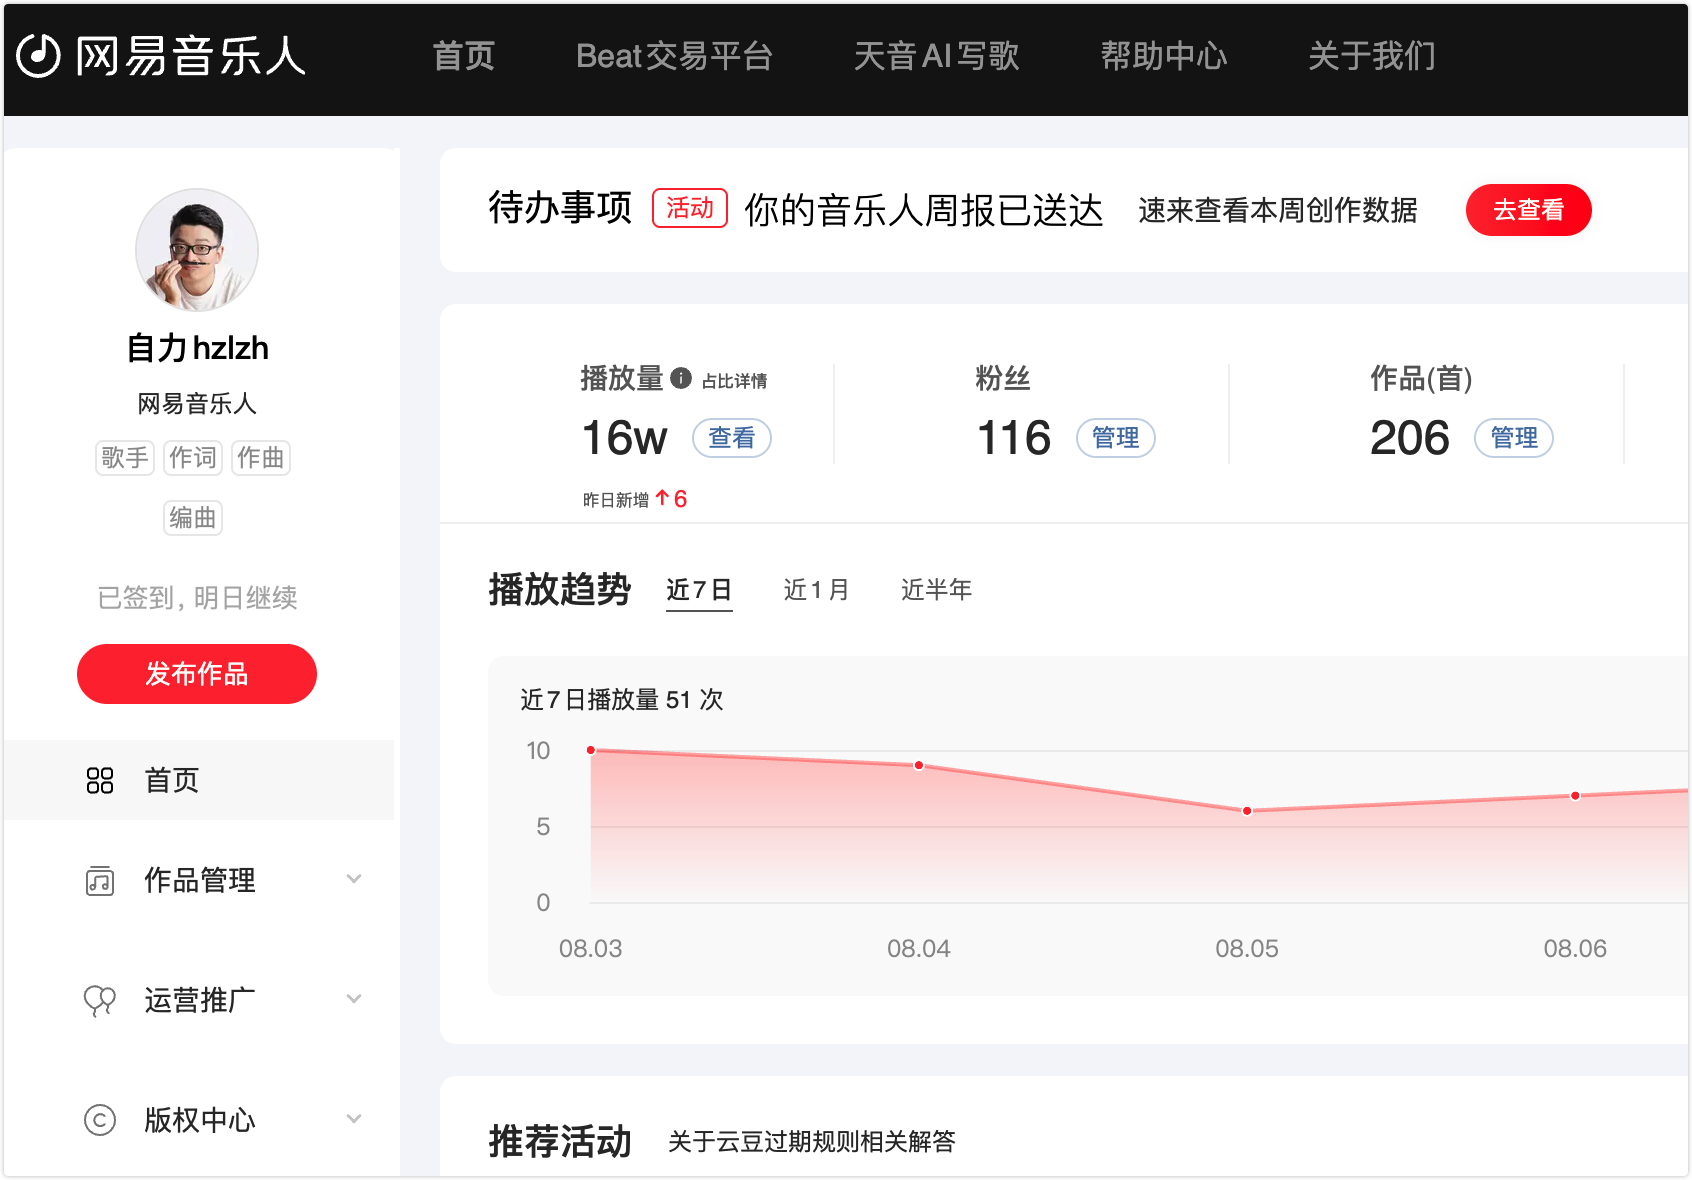Open 首页 in the top navigation
This screenshot has width=1692, height=1180.
click(x=464, y=56)
